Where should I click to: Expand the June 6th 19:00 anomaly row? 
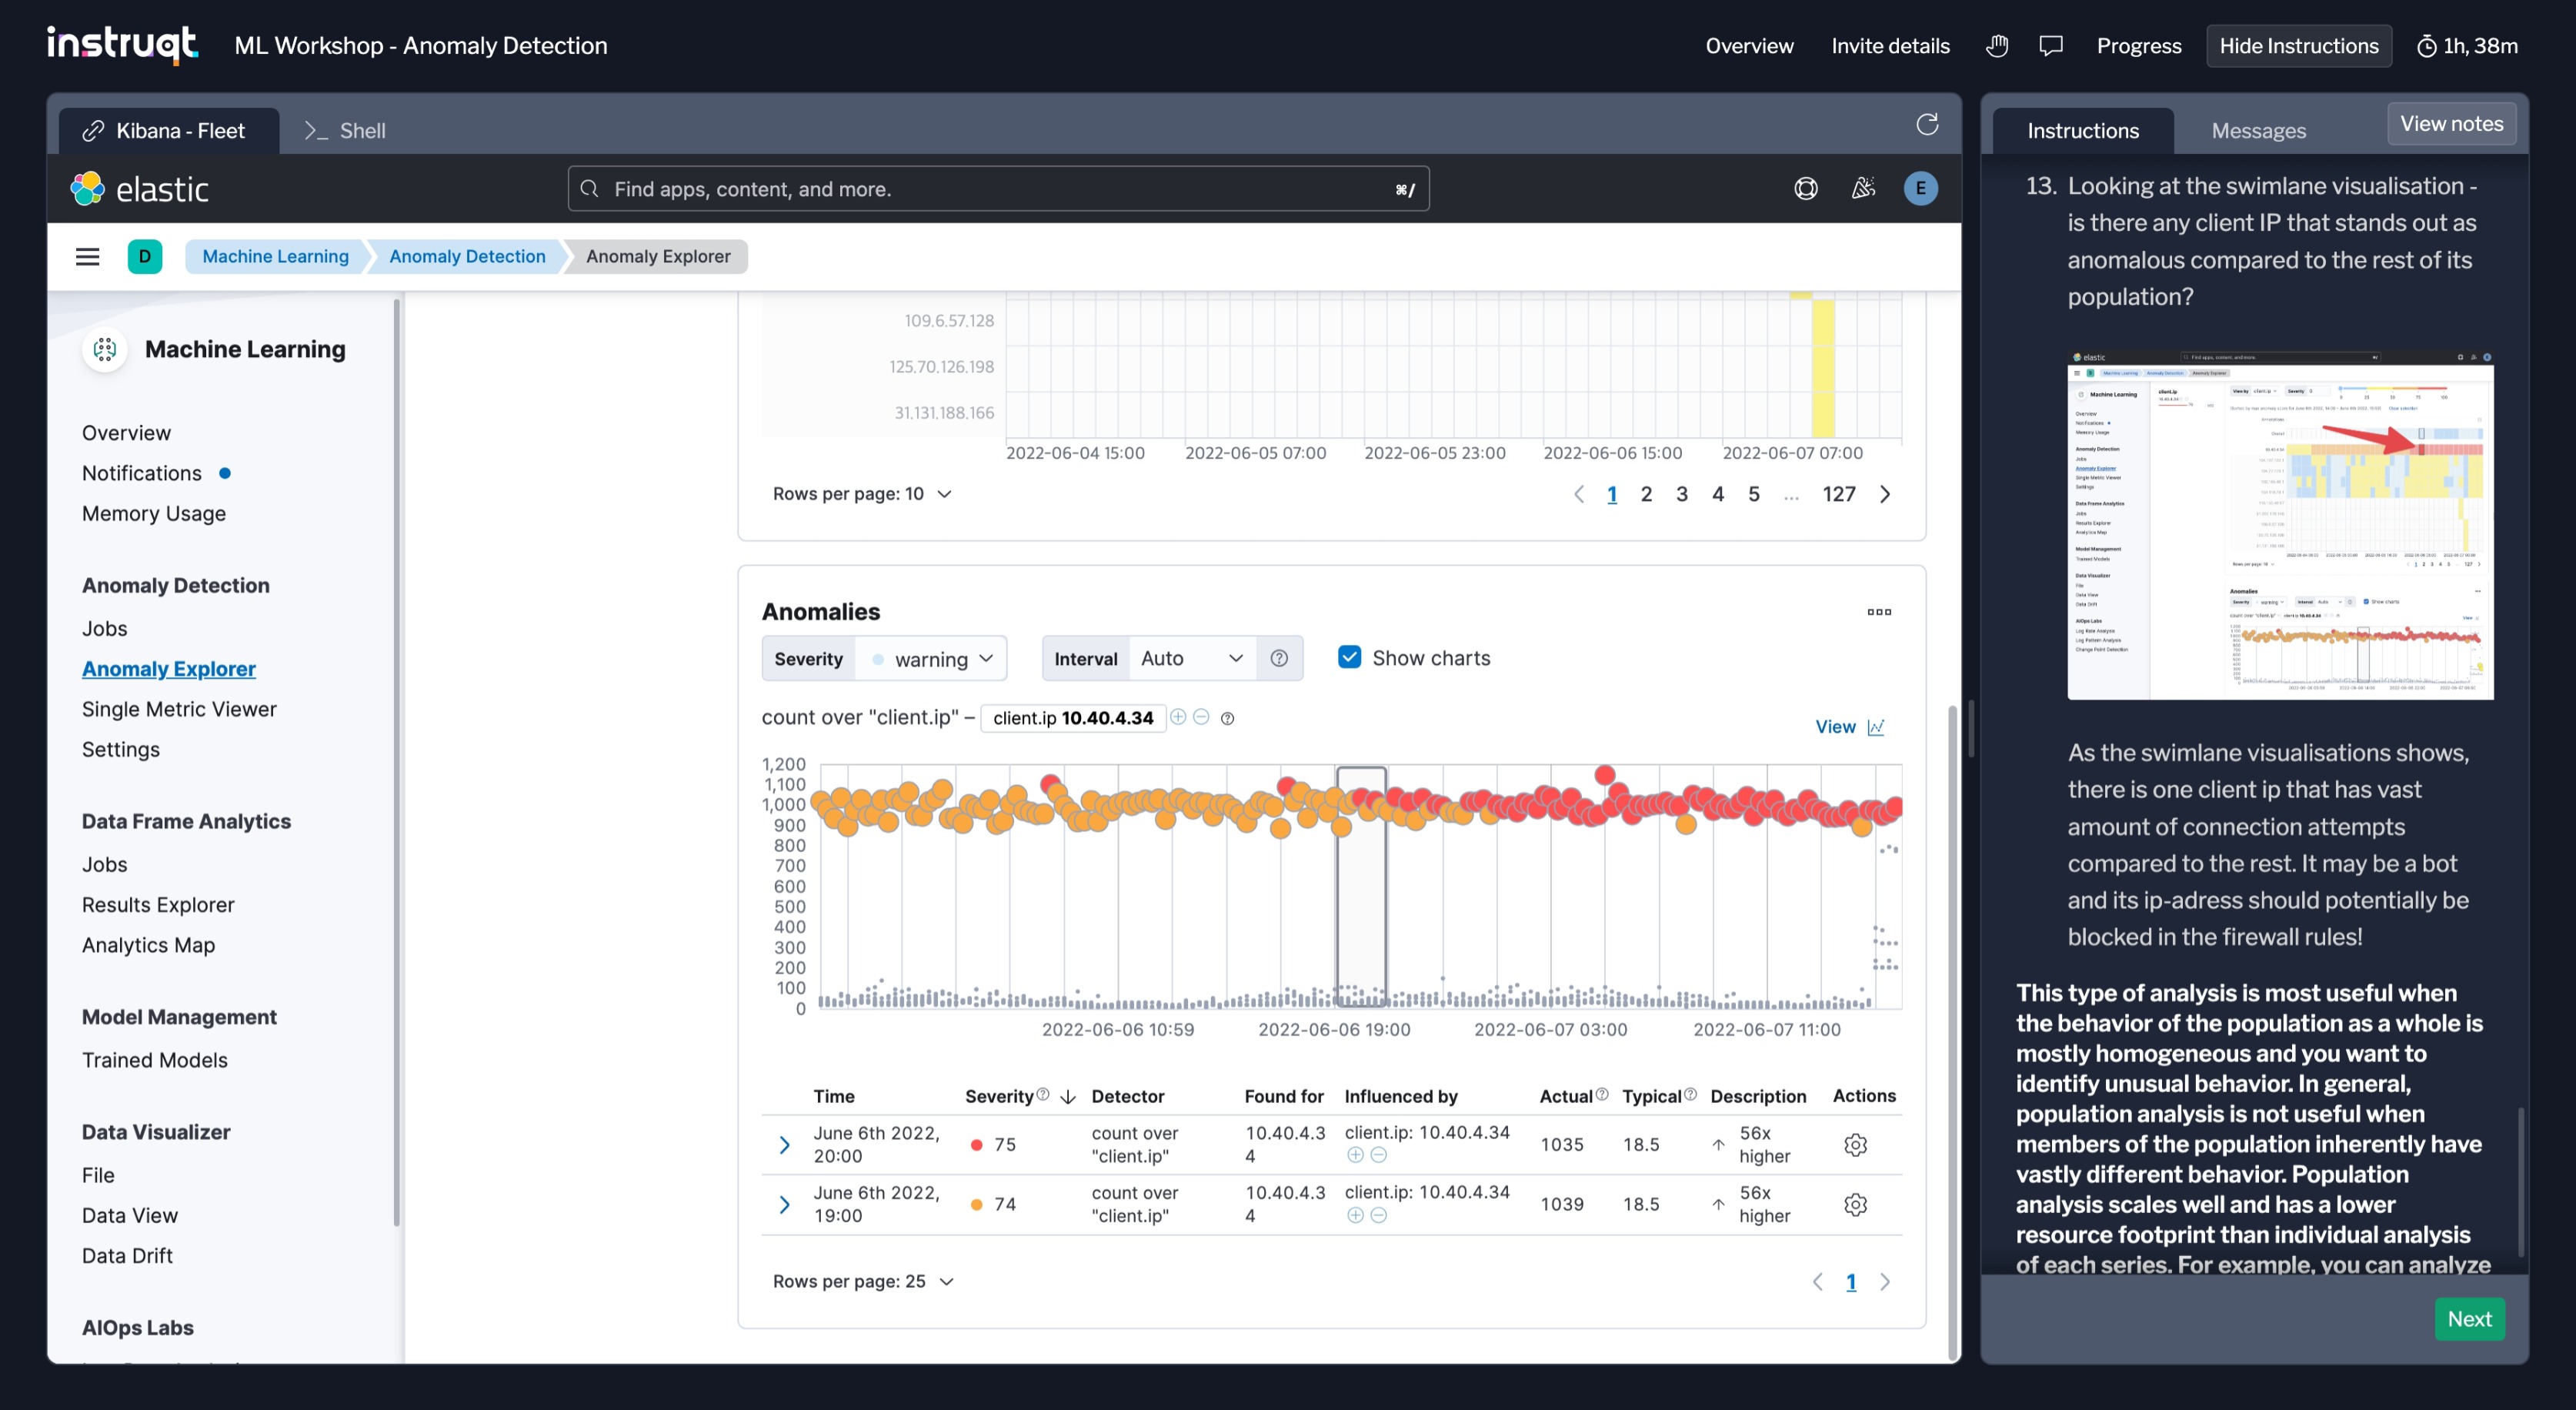(785, 1205)
